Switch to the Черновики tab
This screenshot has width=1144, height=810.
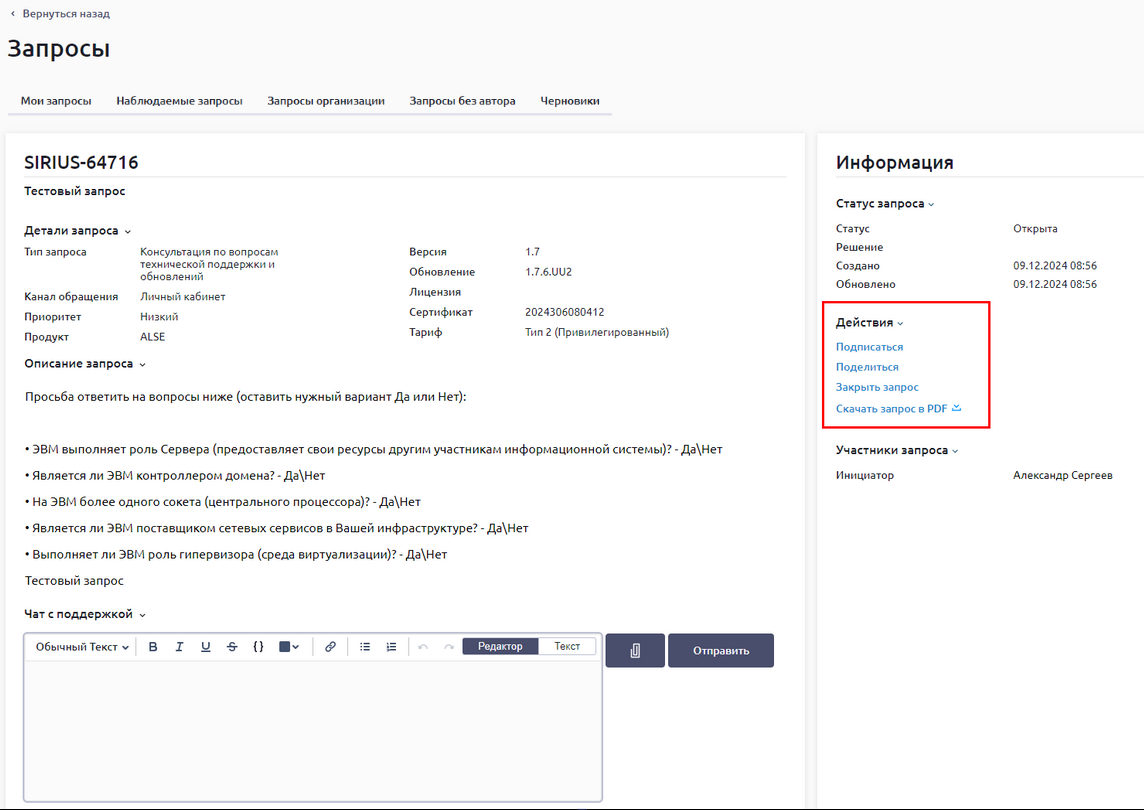pos(569,101)
